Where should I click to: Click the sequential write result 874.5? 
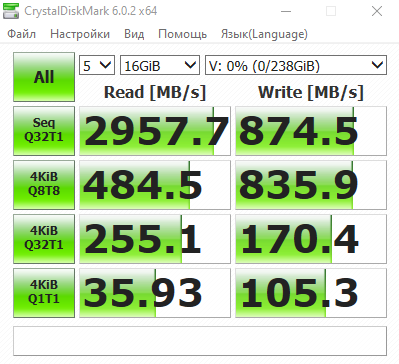click(x=311, y=131)
